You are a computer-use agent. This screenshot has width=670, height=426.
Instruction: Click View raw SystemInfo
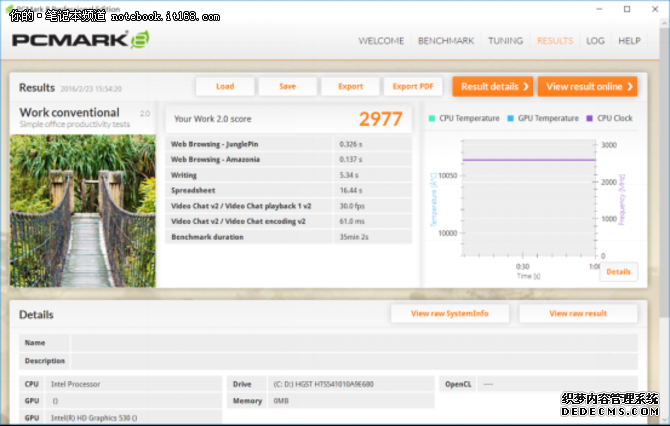[x=450, y=314]
